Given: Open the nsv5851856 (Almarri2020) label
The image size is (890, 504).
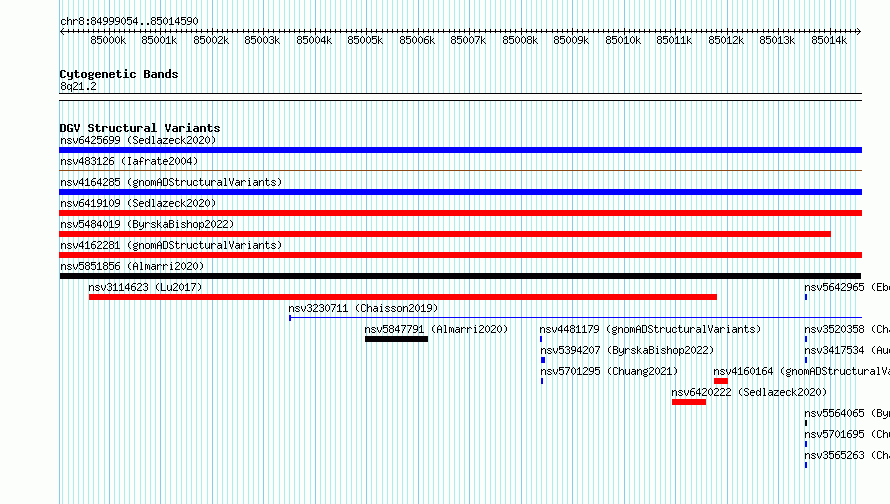Looking at the screenshot, I should point(132,266).
